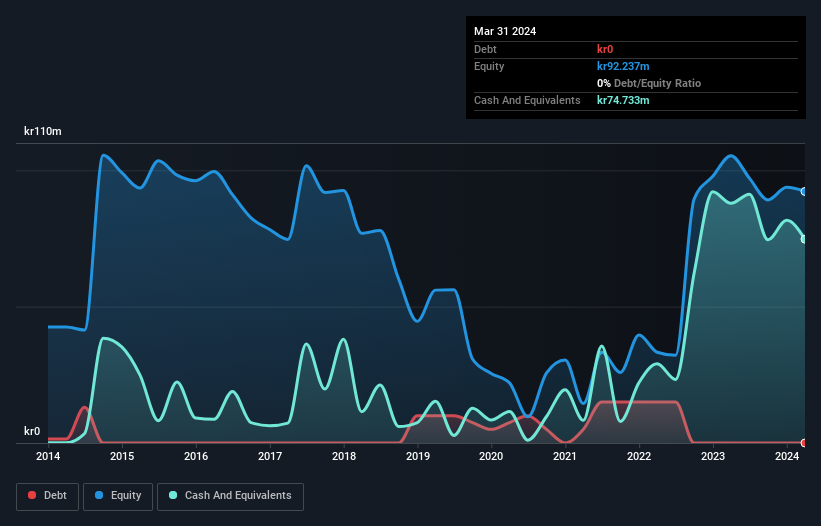Hide the Cash And Equivalents legend series
The height and width of the screenshot is (526, 821).
click(x=230, y=496)
